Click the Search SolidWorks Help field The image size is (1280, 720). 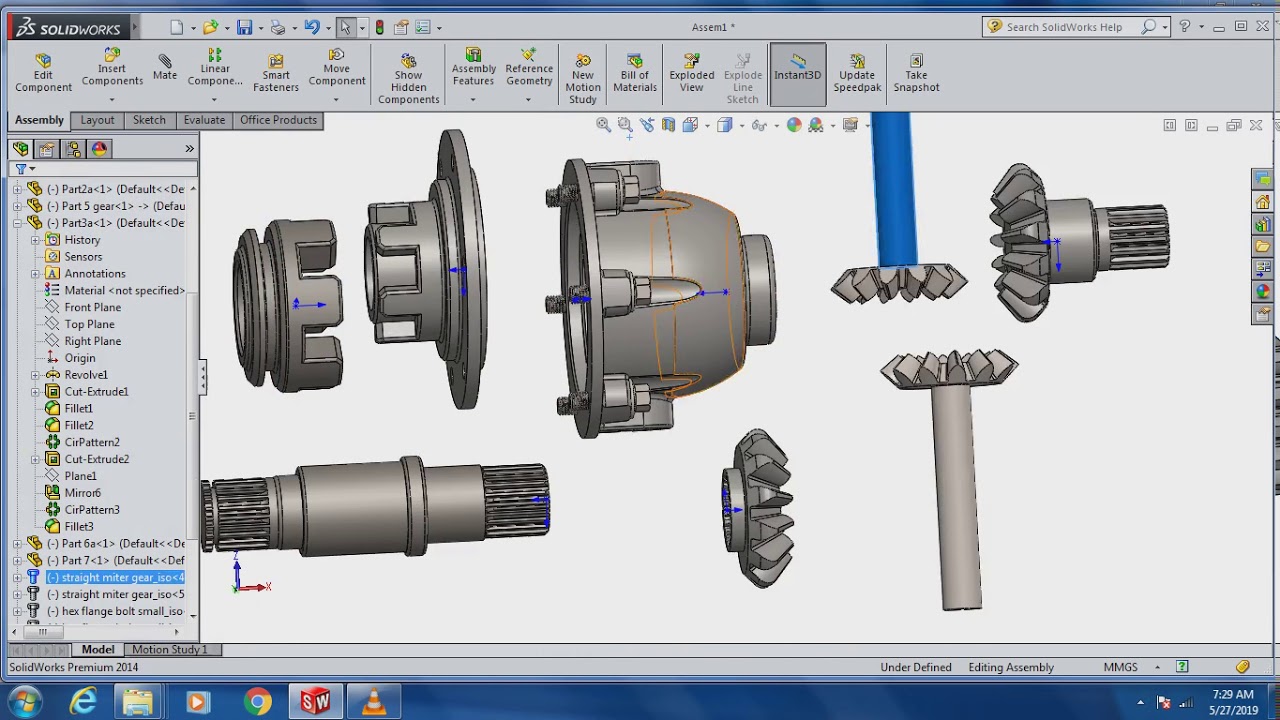pyautogui.click(x=1072, y=27)
